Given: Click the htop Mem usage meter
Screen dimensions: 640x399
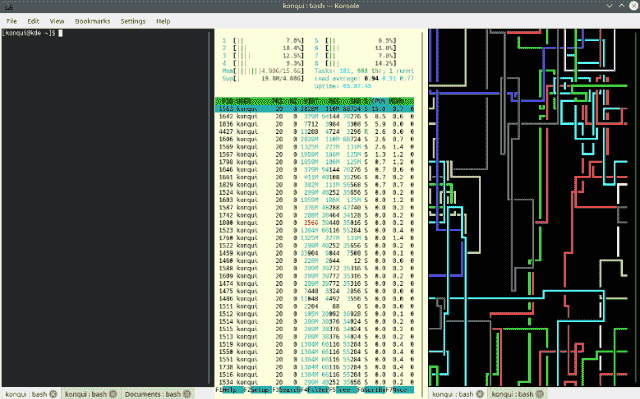Looking at the screenshot, I should click(263, 71).
